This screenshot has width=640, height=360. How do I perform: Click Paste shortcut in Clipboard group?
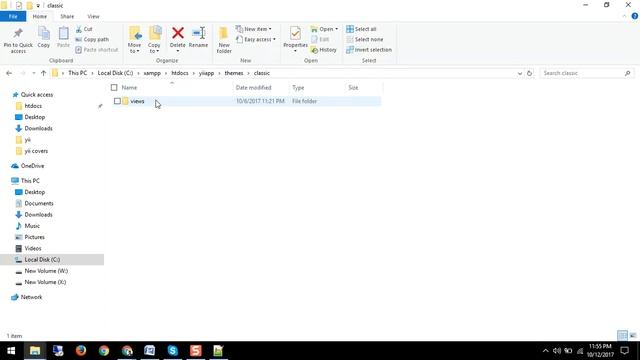pyautogui.click(x=97, y=50)
